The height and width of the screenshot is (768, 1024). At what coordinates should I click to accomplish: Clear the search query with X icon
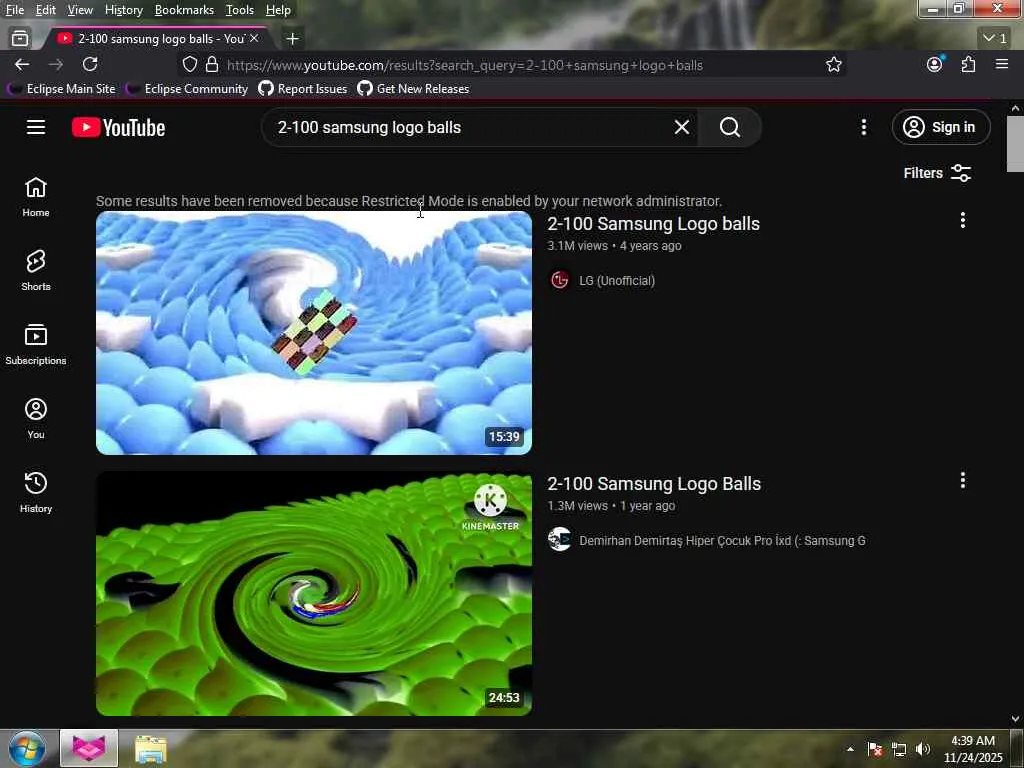[x=681, y=127]
